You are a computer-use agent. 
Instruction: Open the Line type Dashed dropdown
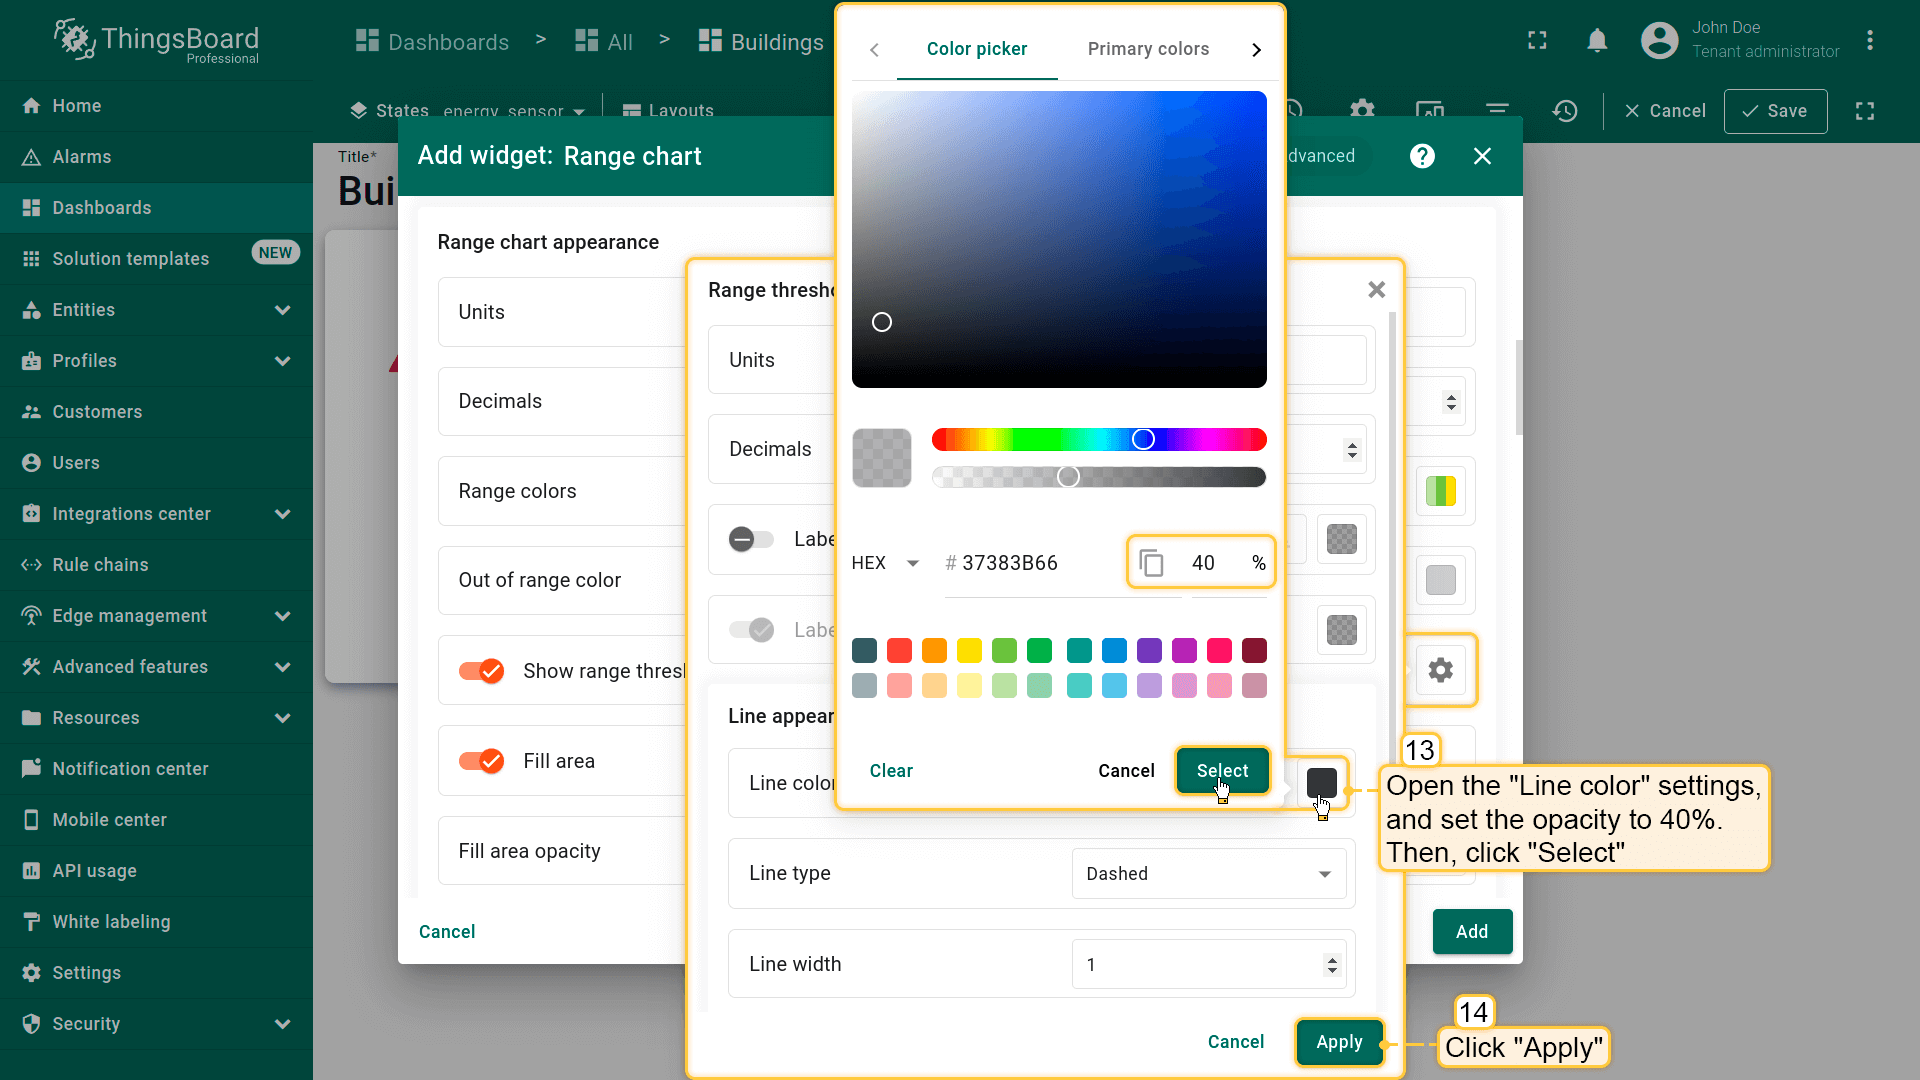(x=1208, y=874)
